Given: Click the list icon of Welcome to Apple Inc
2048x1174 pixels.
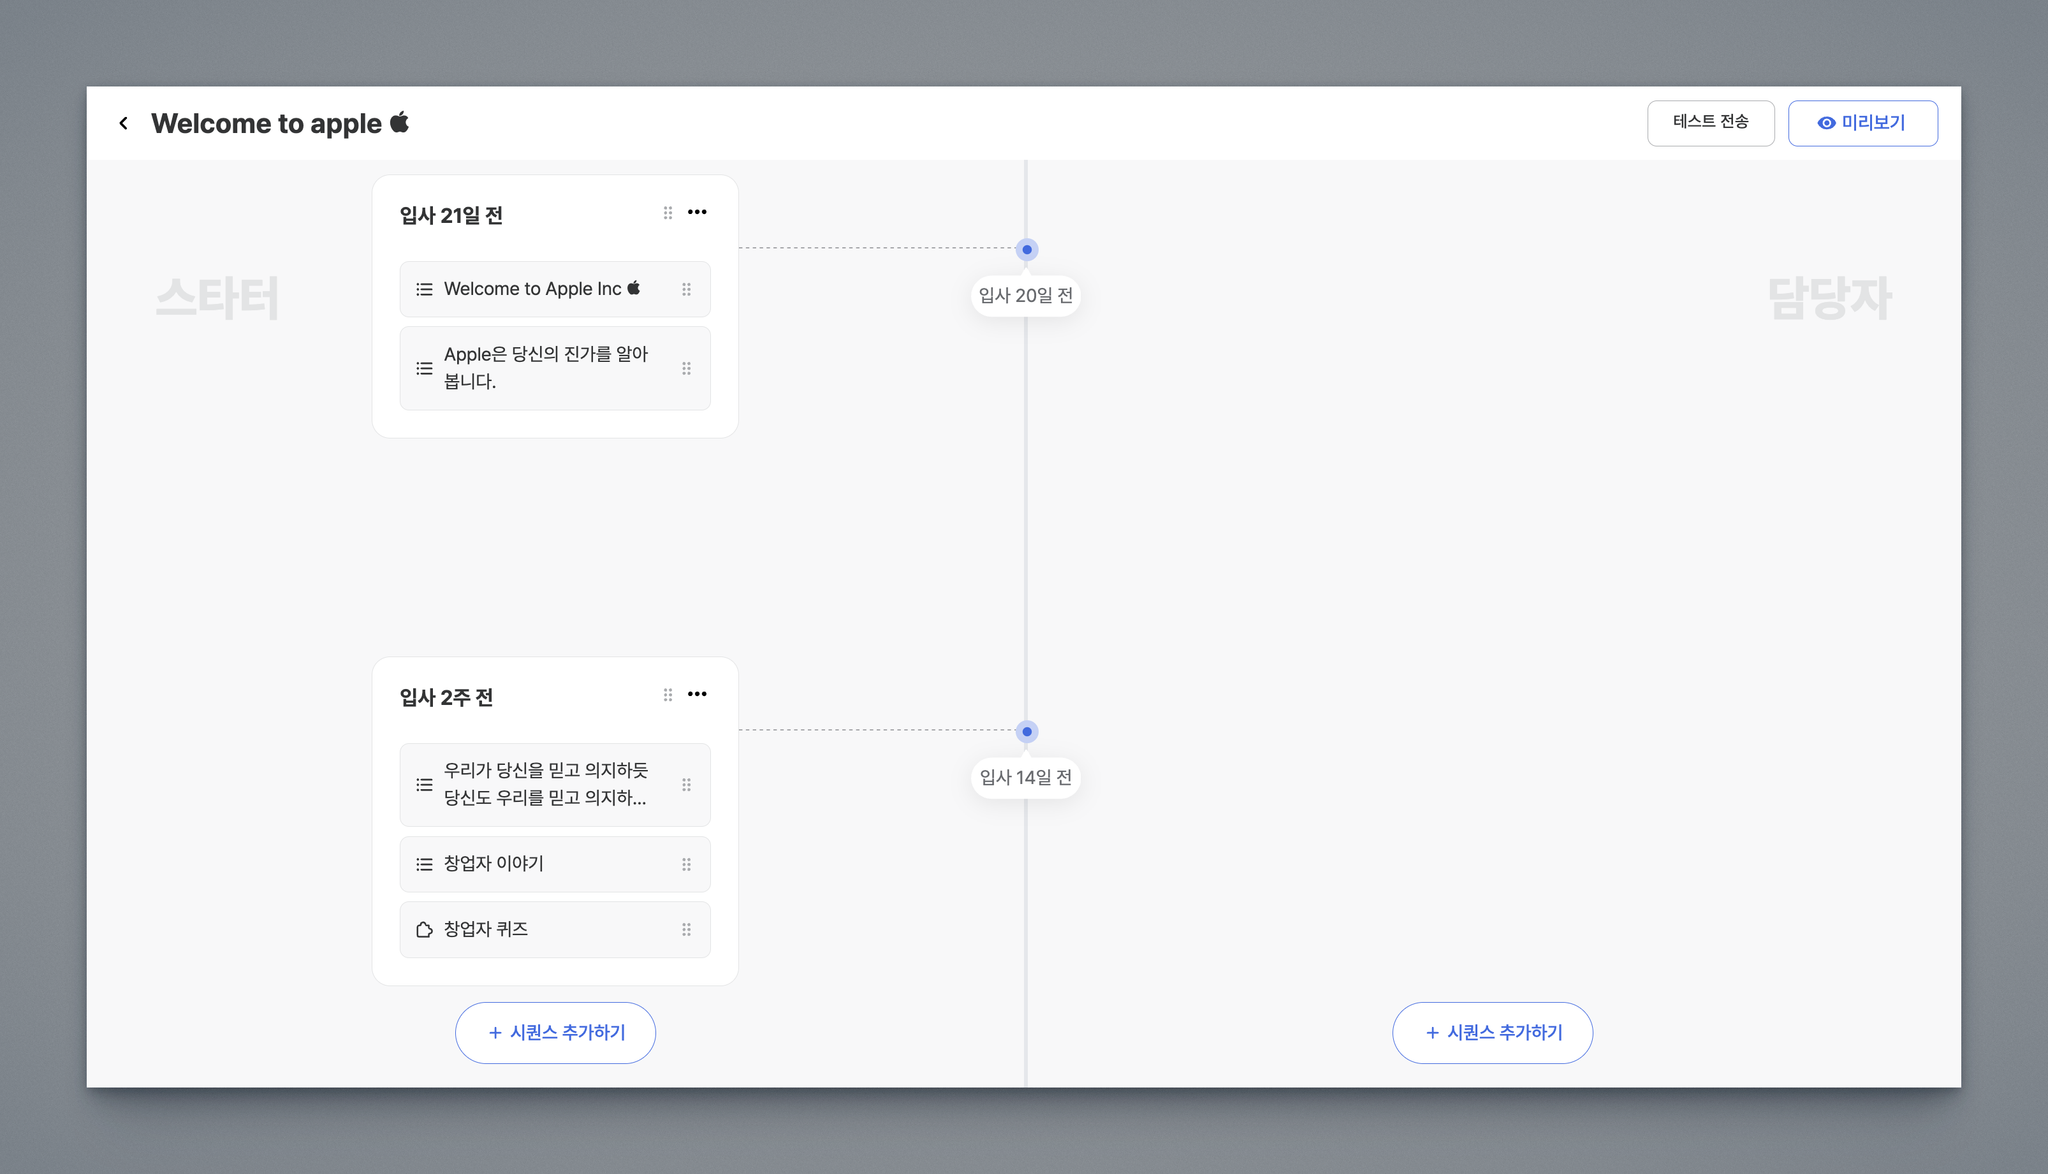Looking at the screenshot, I should click(424, 289).
